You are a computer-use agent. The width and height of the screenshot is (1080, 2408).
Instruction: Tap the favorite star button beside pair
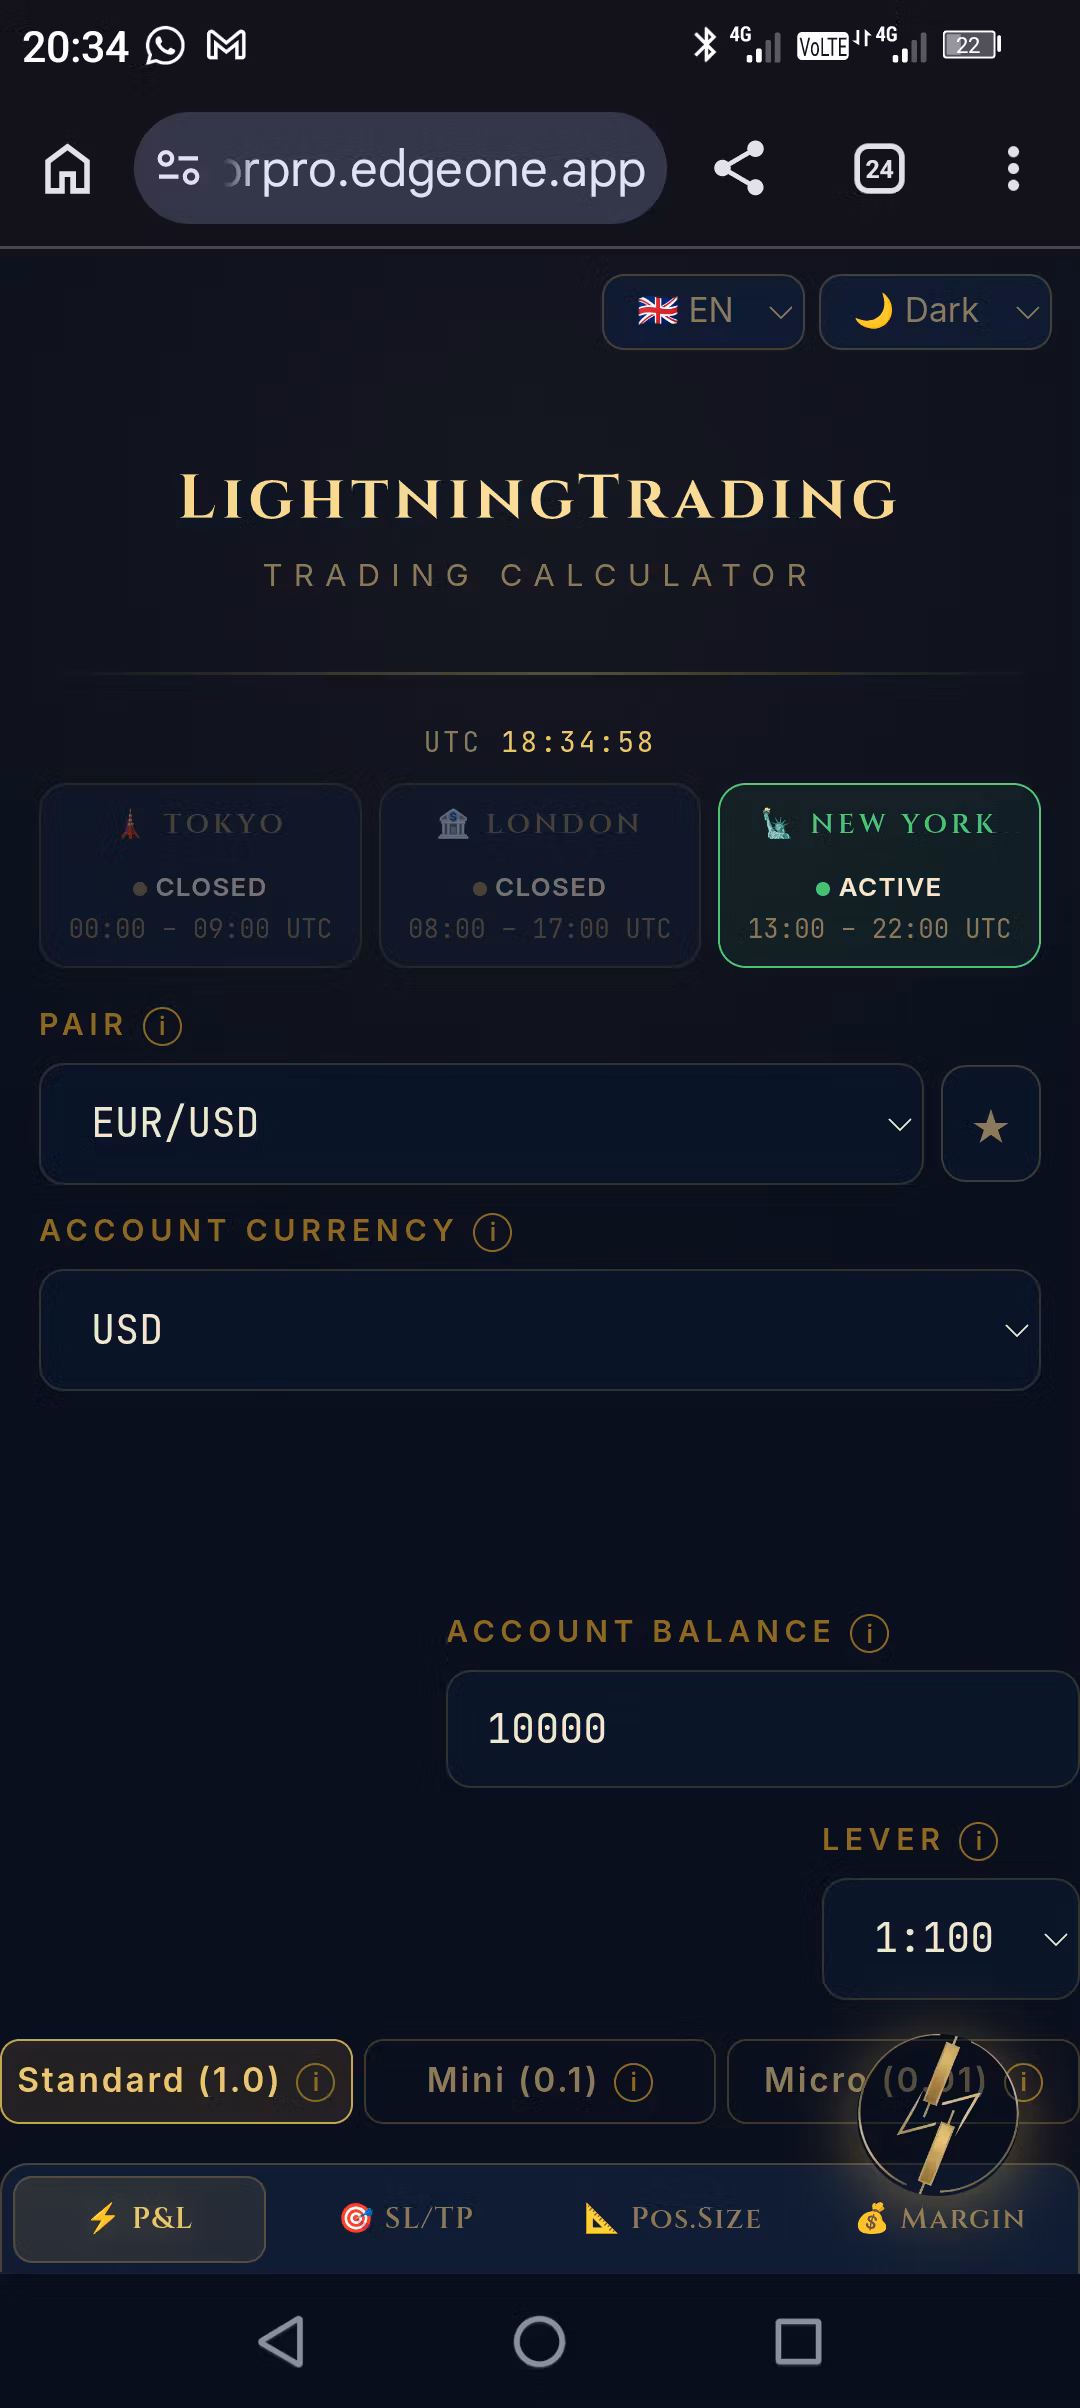pos(990,1124)
